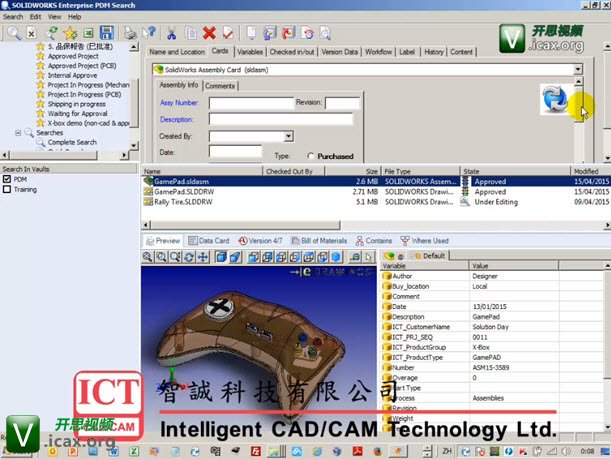Switch to the Variables tab

250,52
